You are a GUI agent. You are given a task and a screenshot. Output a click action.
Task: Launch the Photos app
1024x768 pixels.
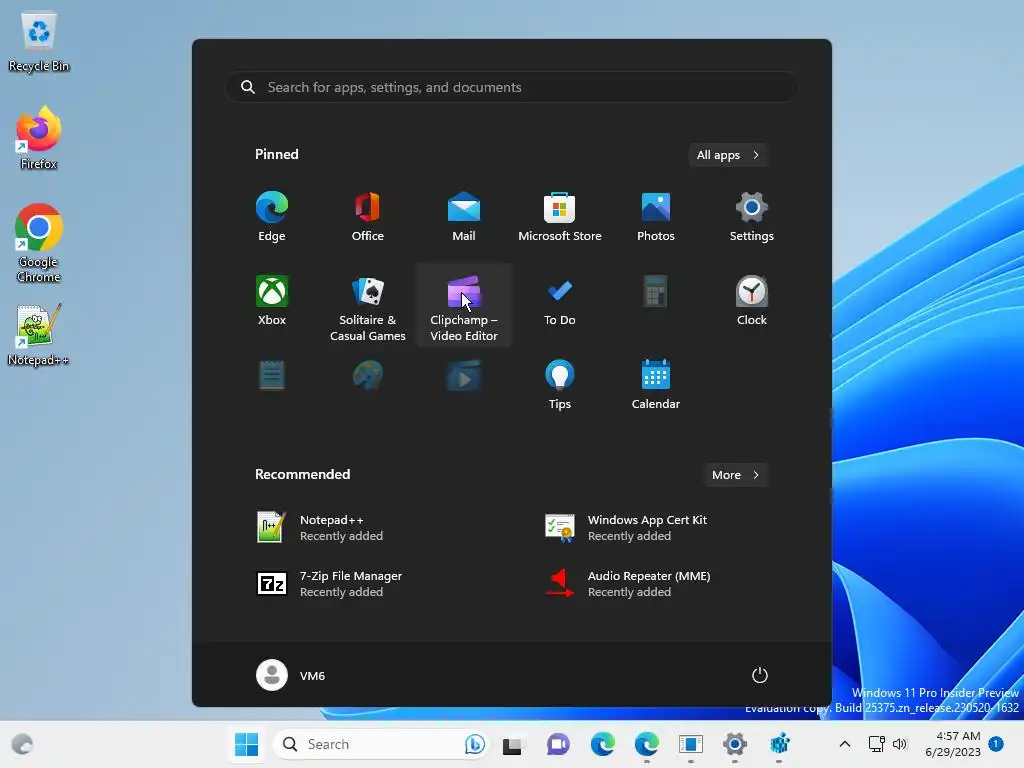[656, 217]
